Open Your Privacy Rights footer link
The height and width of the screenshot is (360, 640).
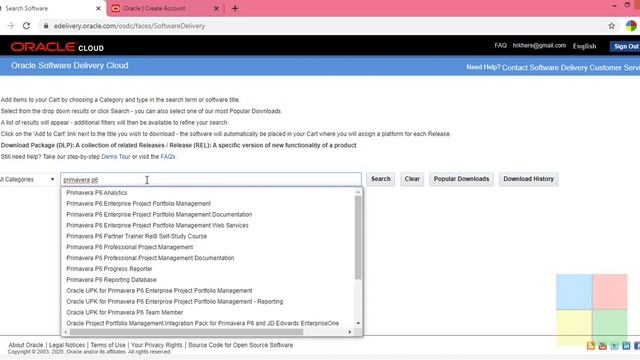[x=156, y=345]
